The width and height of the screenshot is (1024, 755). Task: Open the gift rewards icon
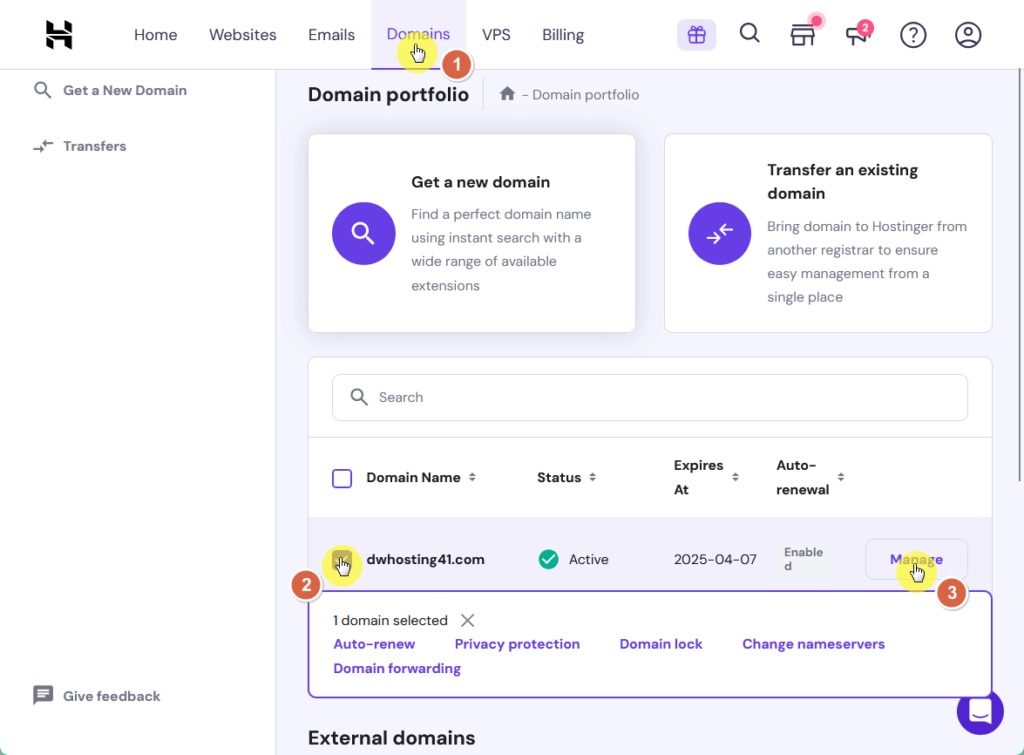[x=696, y=35]
